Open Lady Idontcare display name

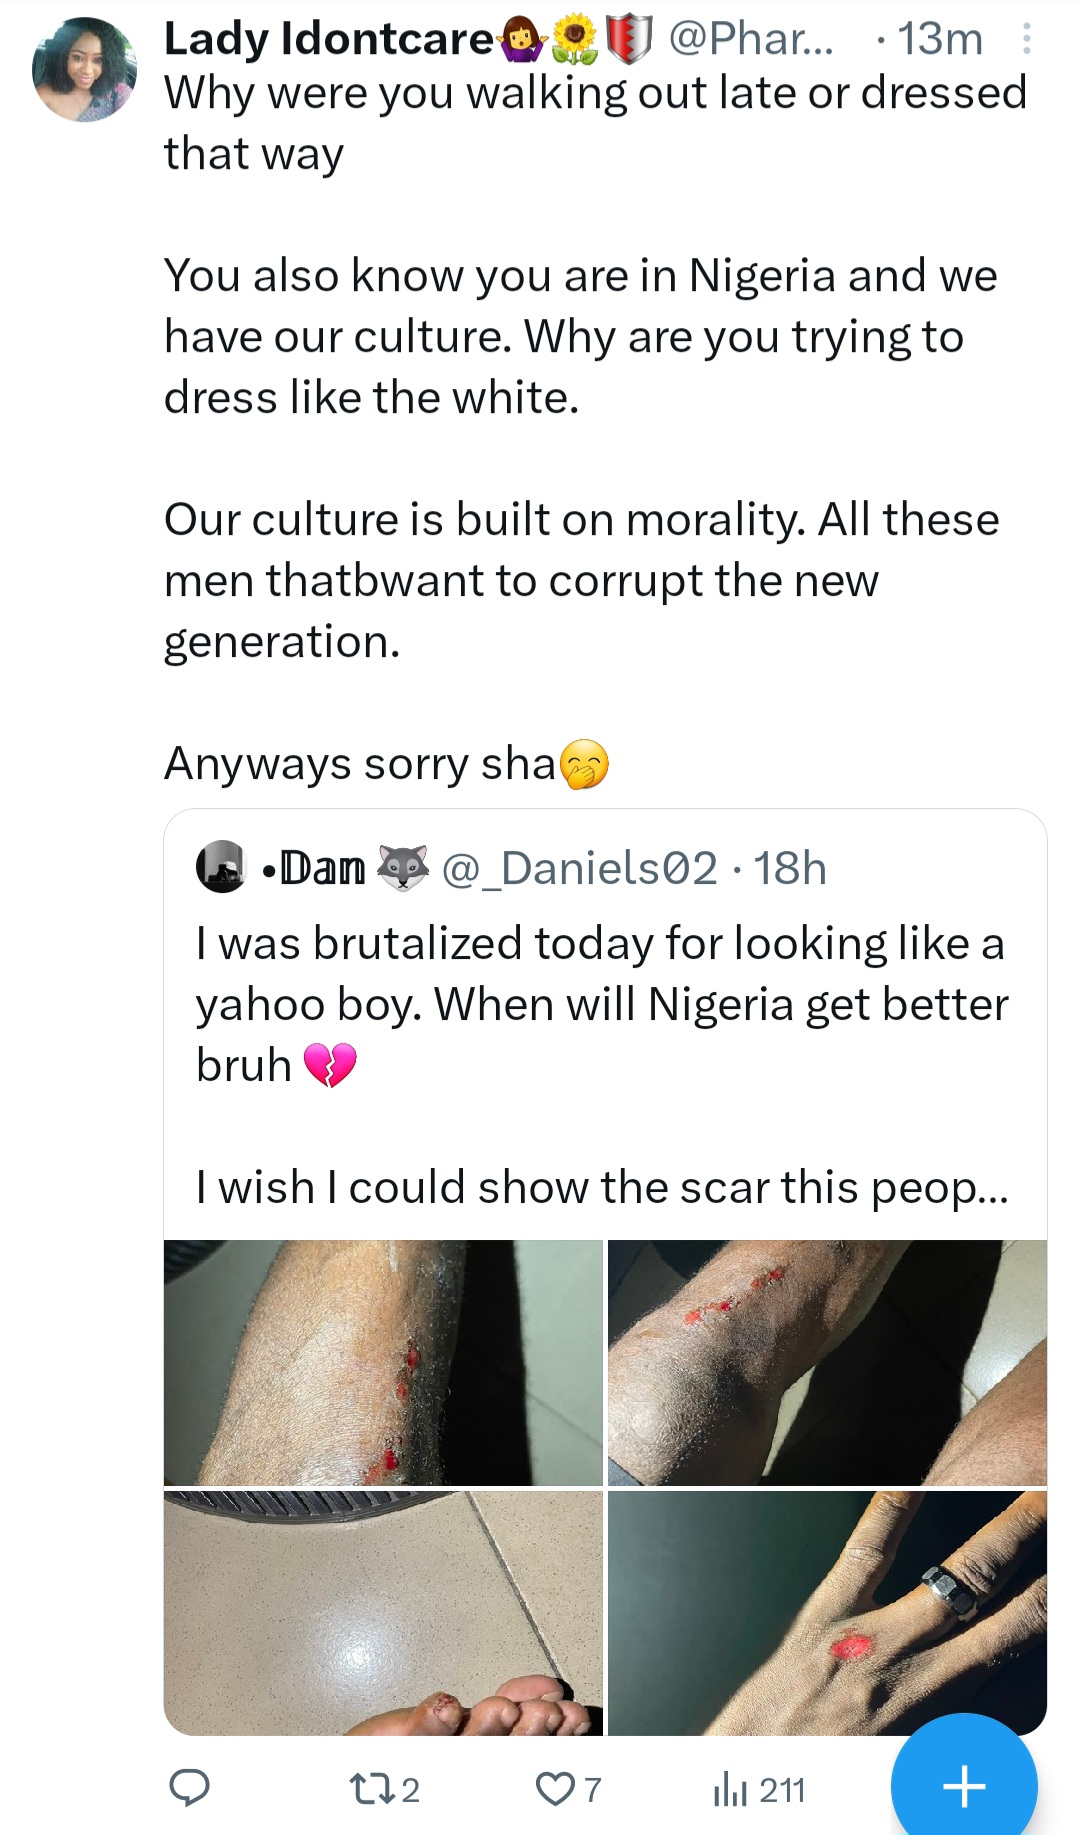tap(328, 39)
